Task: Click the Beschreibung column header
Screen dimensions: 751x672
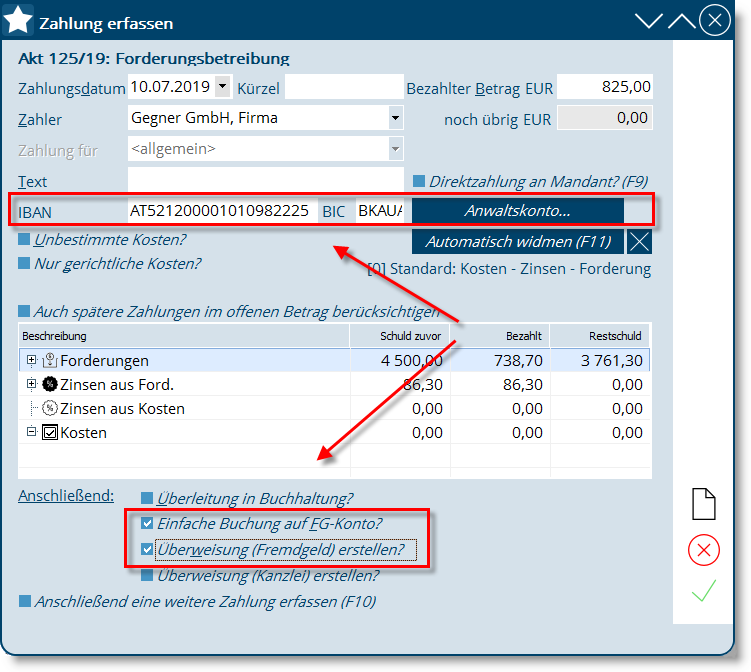Action: coord(183,336)
